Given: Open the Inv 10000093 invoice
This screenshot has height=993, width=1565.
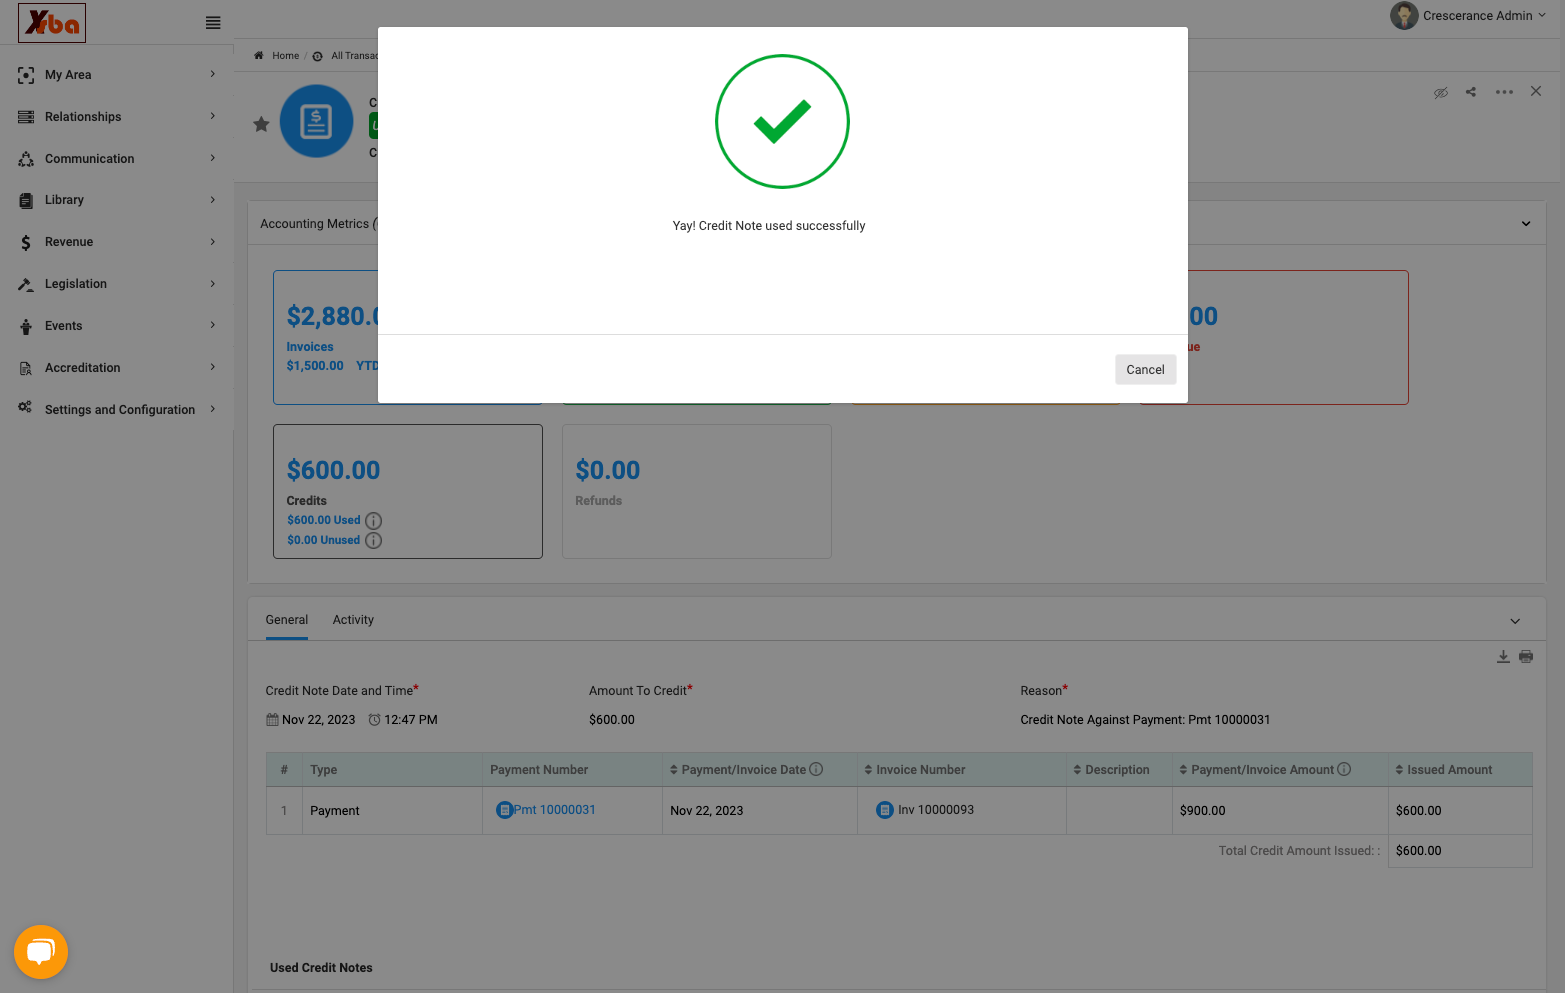Looking at the screenshot, I should tap(936, 810).
